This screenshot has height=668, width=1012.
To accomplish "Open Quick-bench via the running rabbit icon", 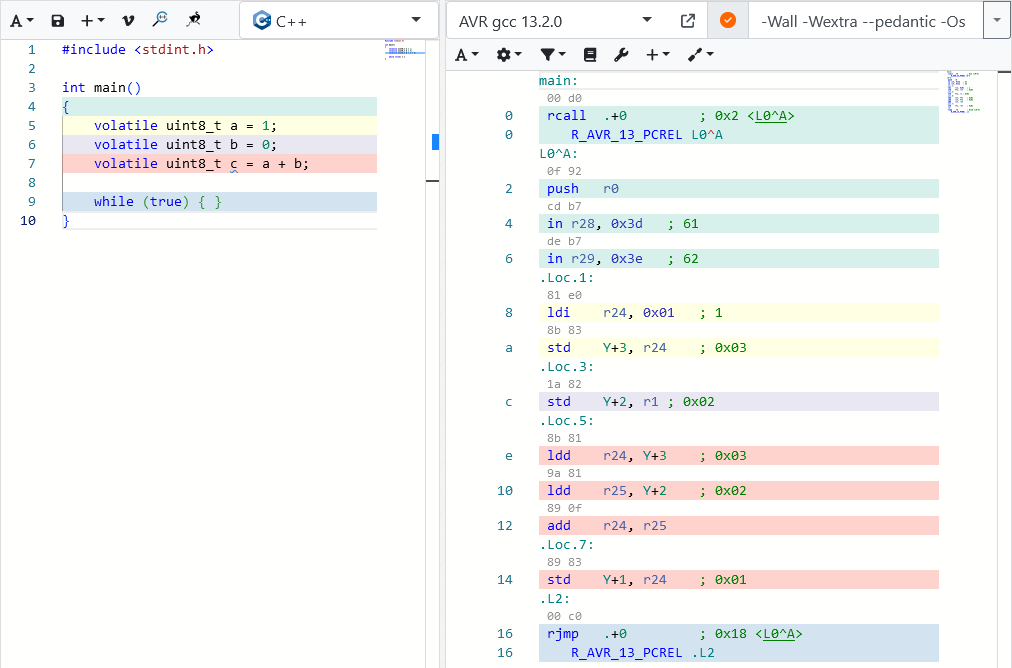I will pos(194,20).
